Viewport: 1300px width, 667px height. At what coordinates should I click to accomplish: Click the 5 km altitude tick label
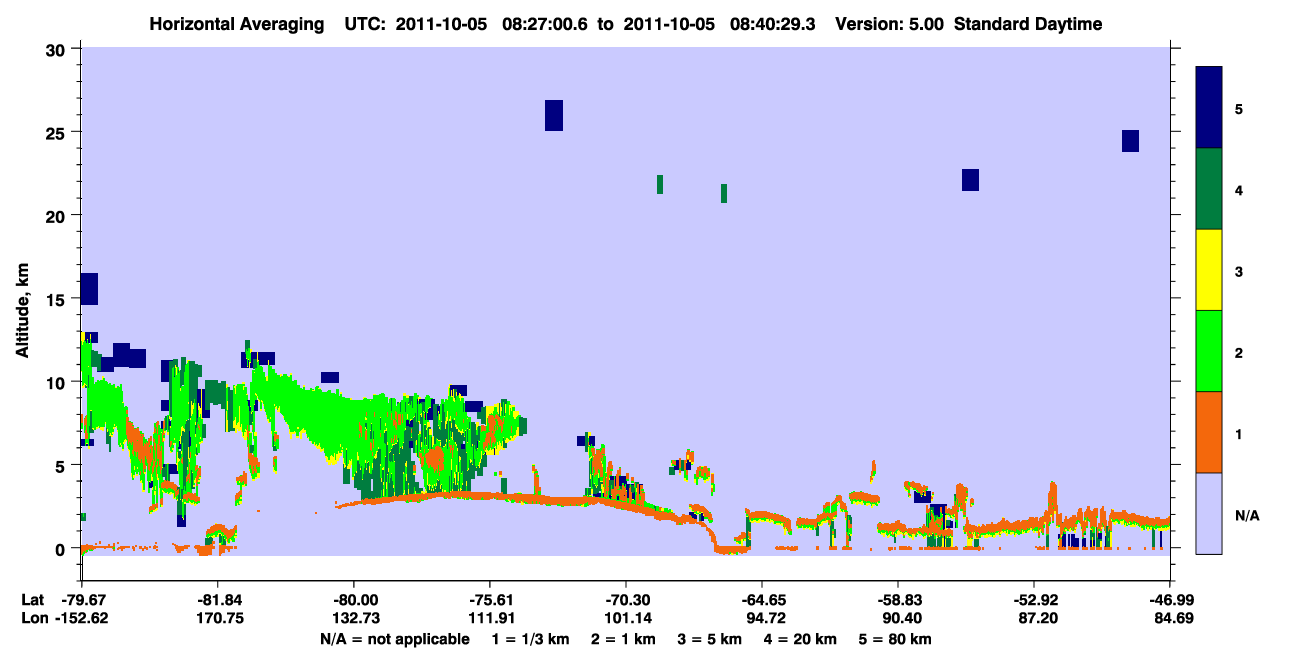[x=61, y=465]
